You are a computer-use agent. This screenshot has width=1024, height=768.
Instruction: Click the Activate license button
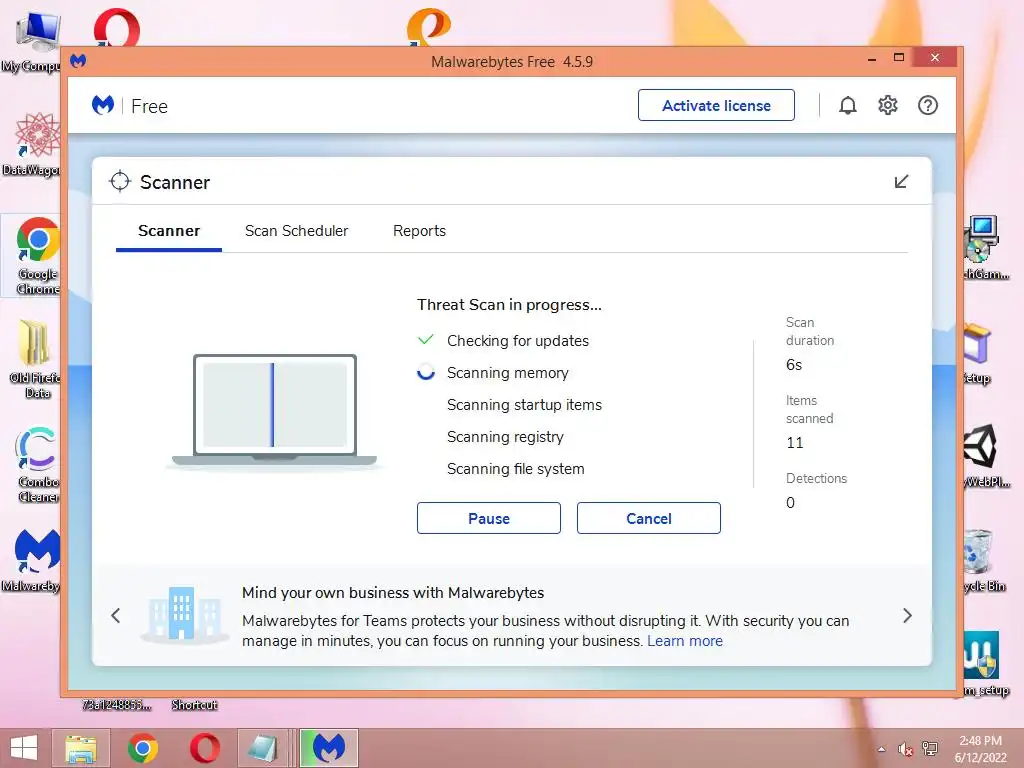(x=716, y=105)
